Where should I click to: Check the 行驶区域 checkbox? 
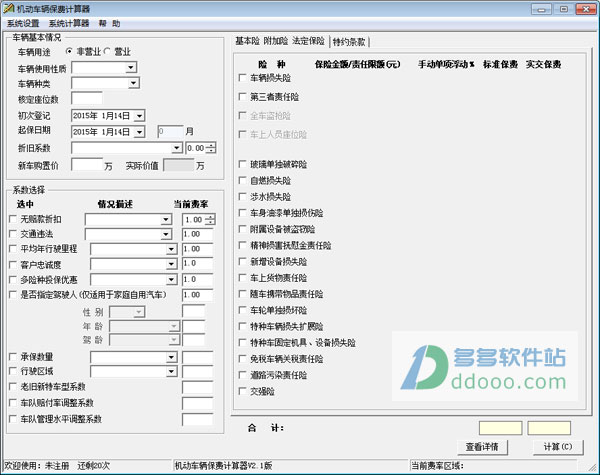pos(13,371)
